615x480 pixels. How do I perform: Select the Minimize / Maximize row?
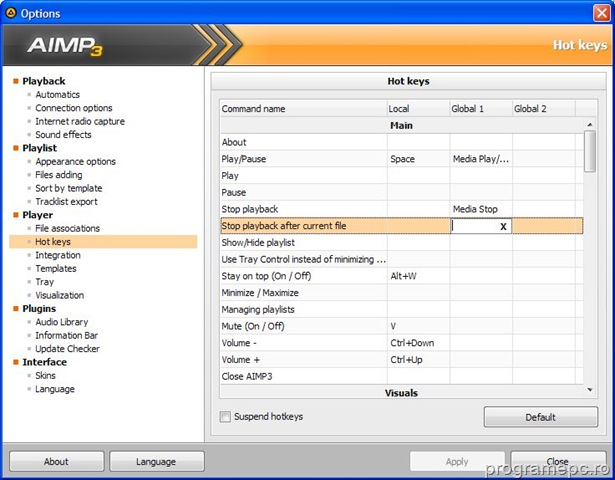[x=402, y=293]
